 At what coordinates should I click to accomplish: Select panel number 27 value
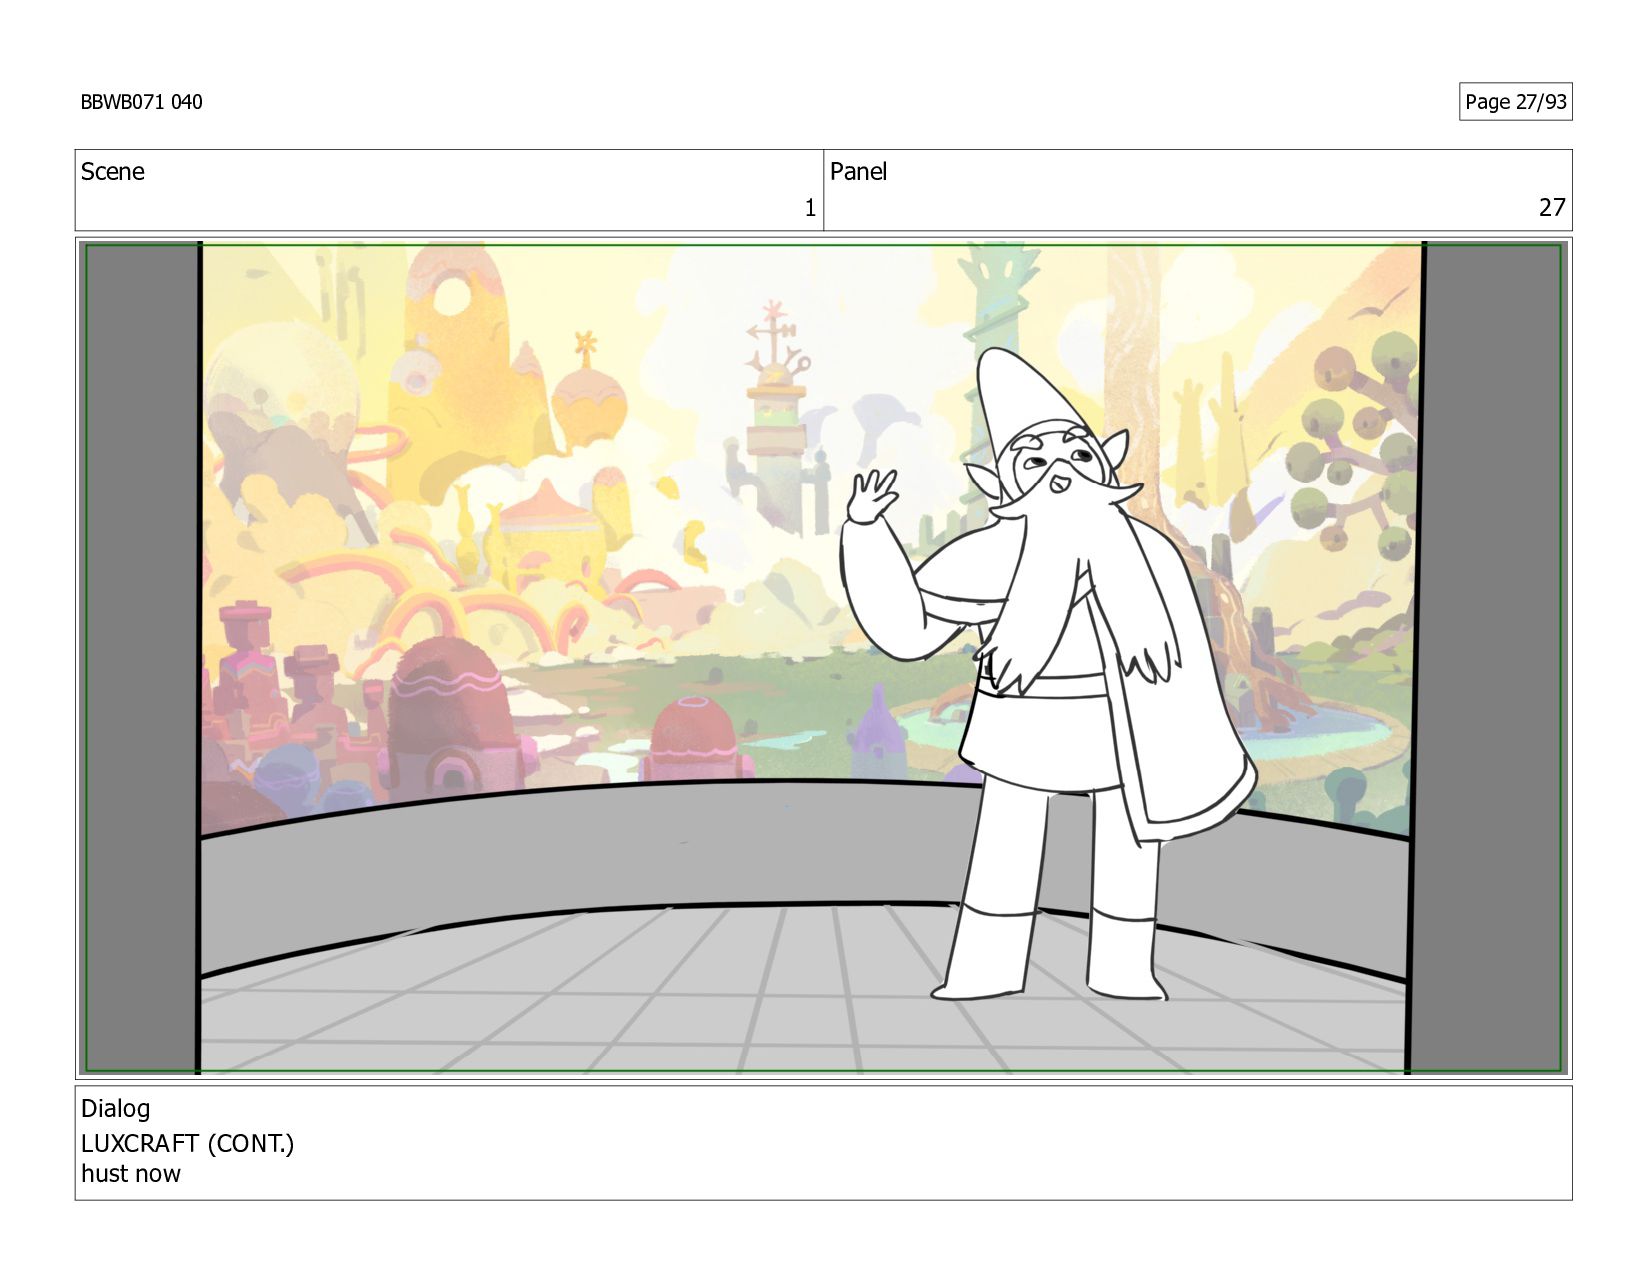point(1552,208)
